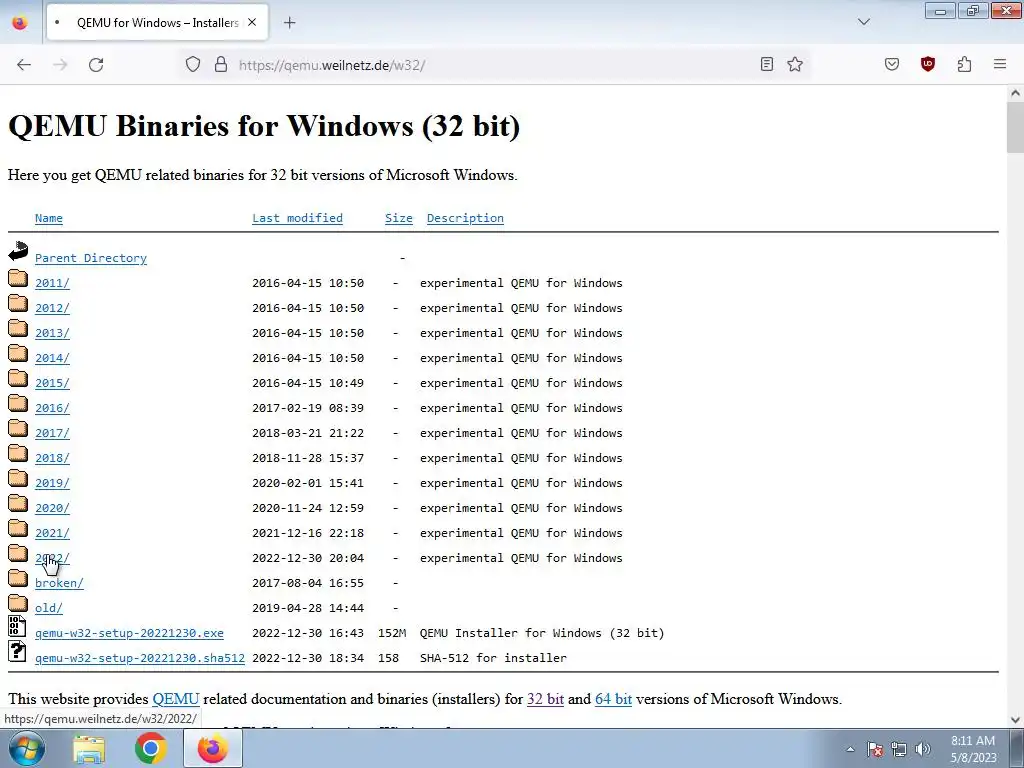
Task: Open the broken/ folder link
Action: (x=59, y=583)
